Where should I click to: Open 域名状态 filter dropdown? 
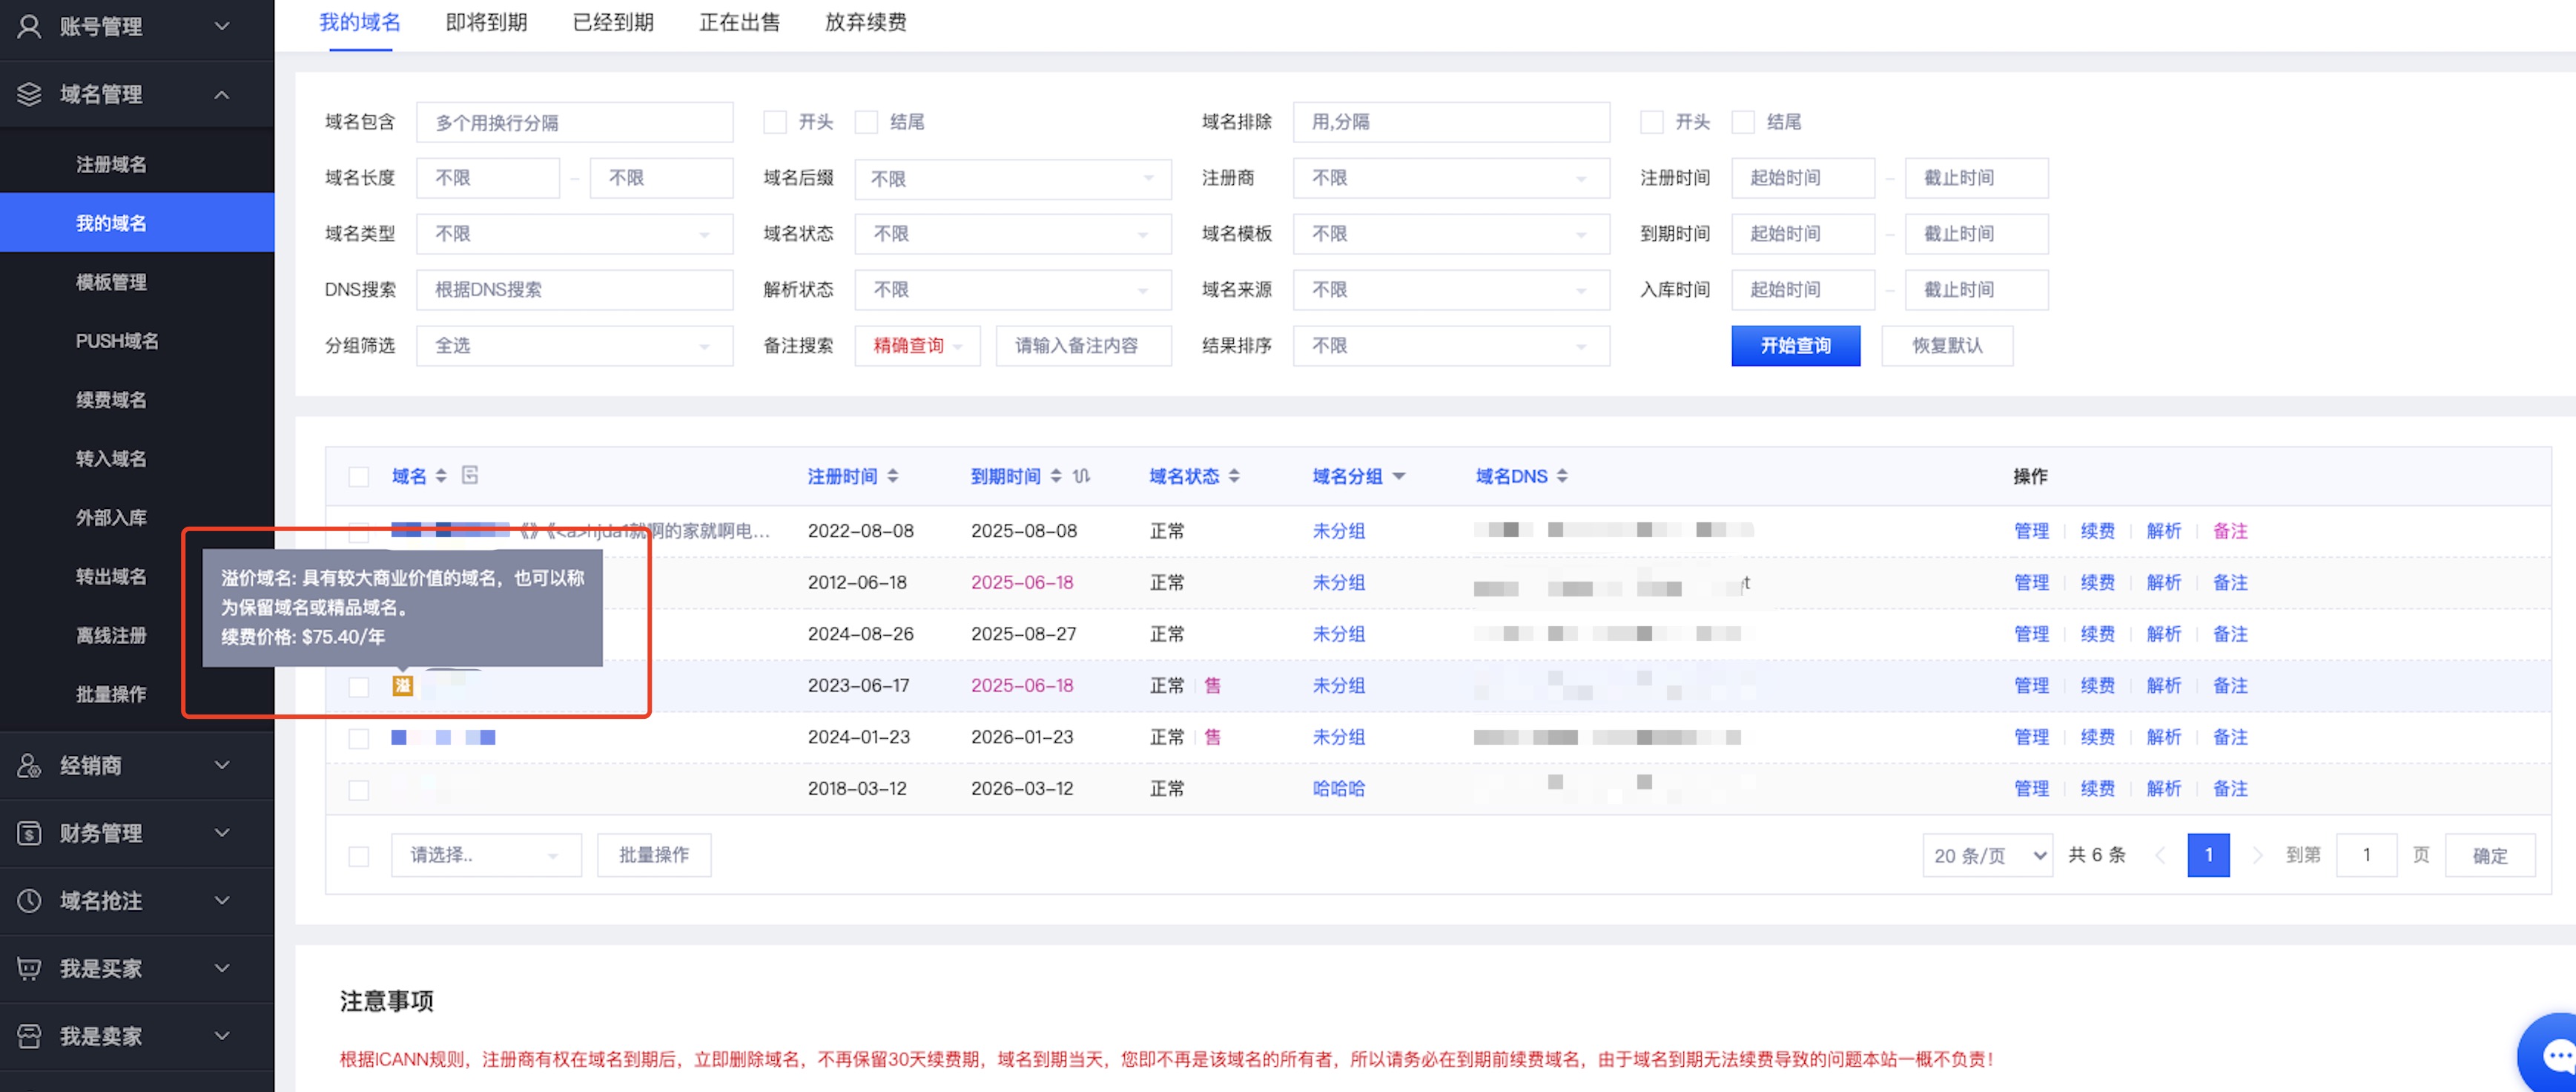click(x=1012, y=234)
